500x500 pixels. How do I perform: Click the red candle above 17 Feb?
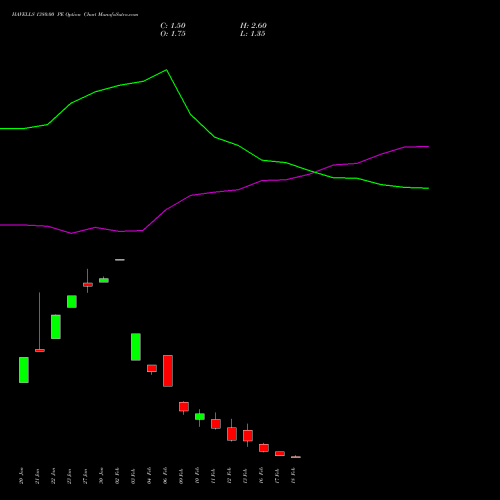(280, 454)
